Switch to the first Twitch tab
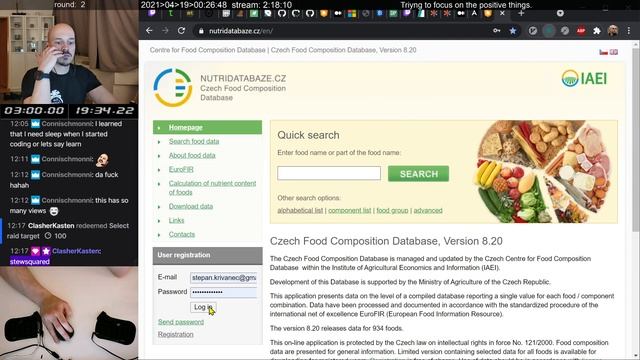This screenshot has width=640, height=360. [x=152, y=13]
